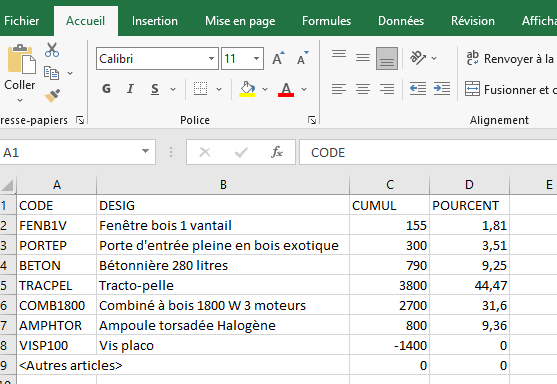Screen dimensions: 557x384
Task: Click the text orientation icon
Action: [418, 58]
